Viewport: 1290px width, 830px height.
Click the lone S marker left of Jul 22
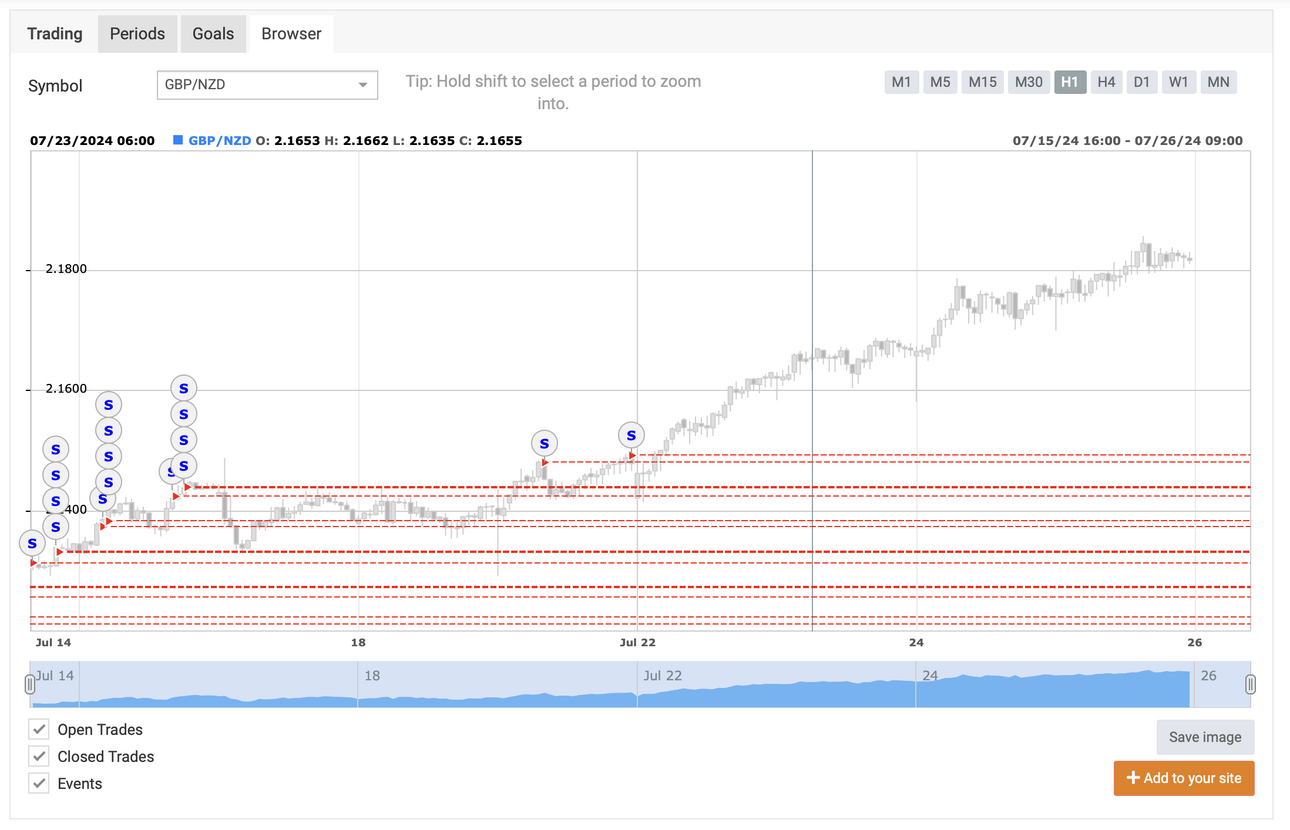point(544,443)
